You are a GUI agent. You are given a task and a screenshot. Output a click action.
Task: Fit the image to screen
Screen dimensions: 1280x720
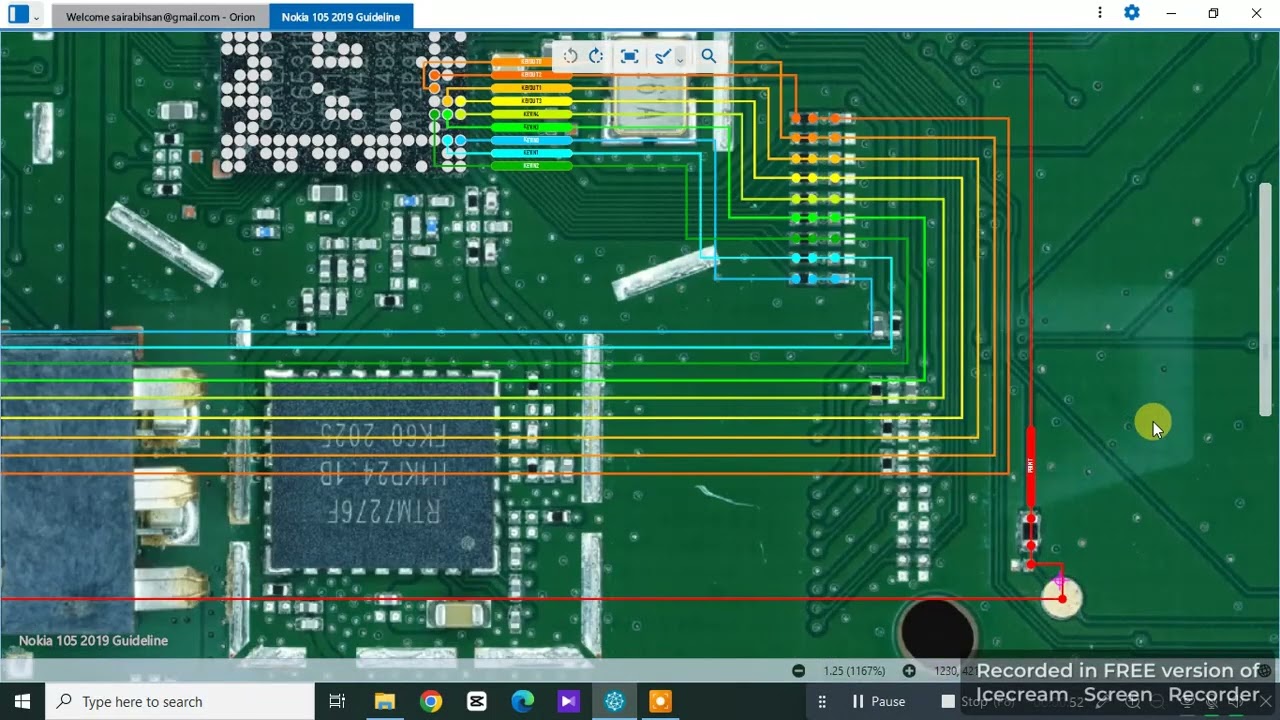point(629,56)
